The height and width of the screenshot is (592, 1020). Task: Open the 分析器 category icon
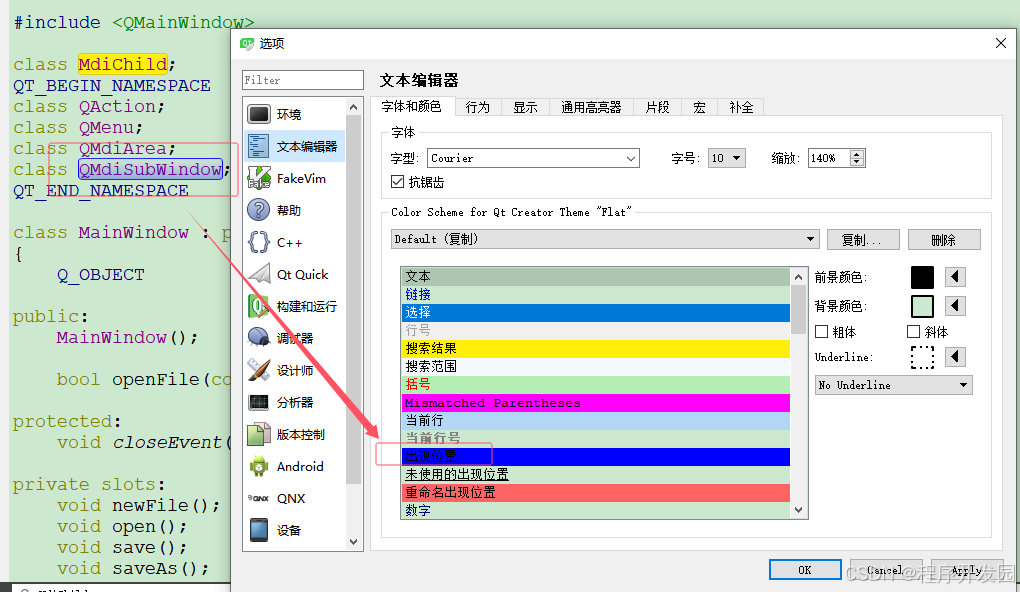[259, 402]
